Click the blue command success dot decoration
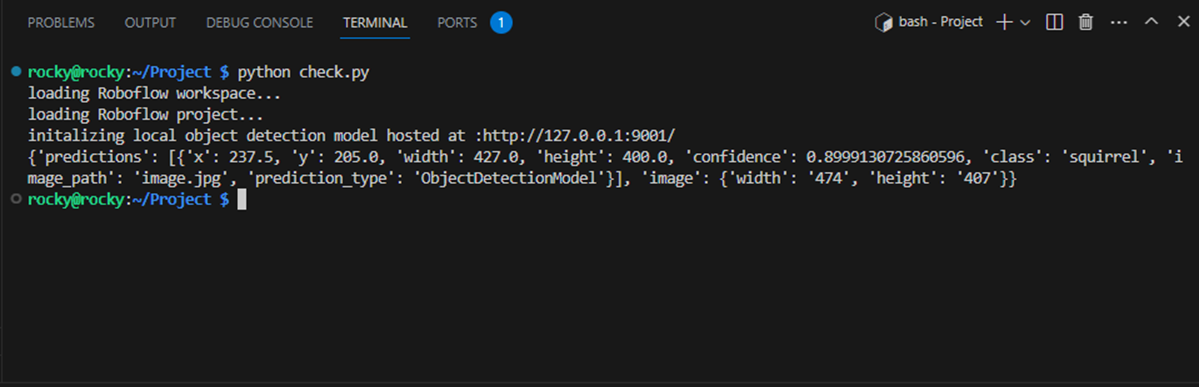 coord(17,72)
